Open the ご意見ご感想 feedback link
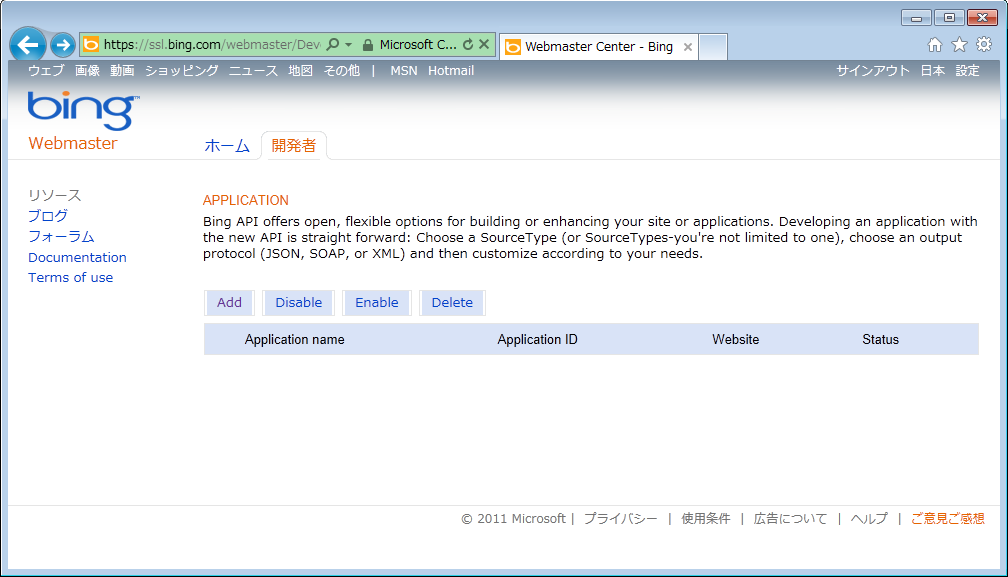This screenshot has height=577, width=1008. click(948, 519)
